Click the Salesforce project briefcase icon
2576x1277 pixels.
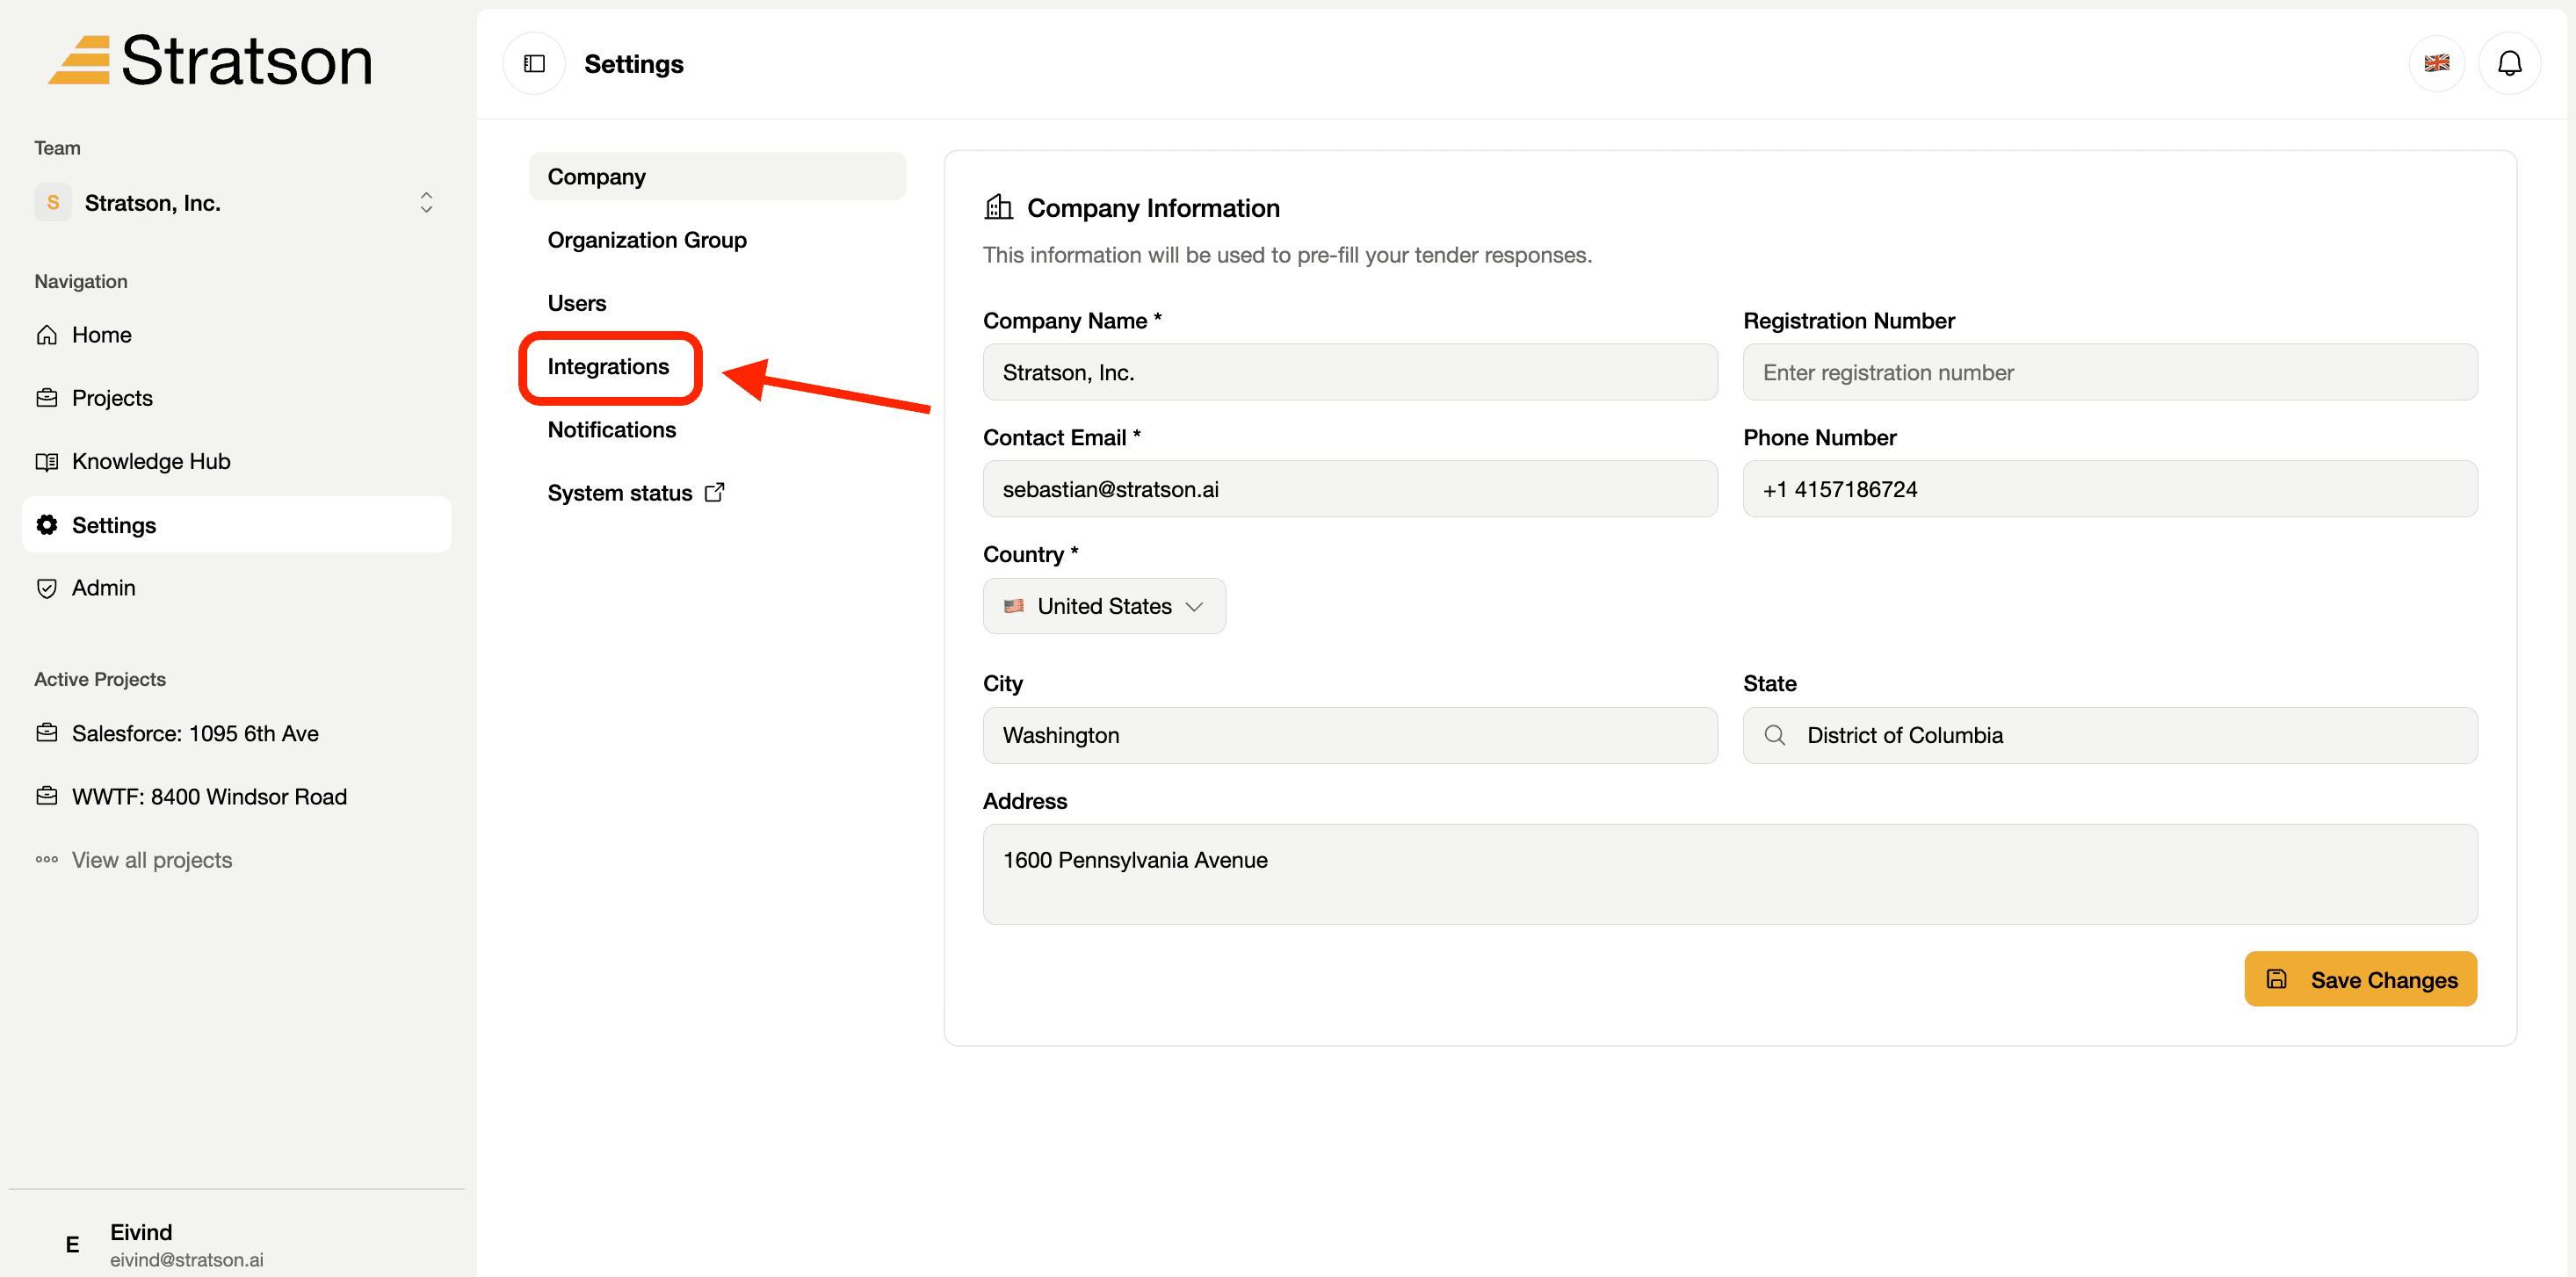47,733
